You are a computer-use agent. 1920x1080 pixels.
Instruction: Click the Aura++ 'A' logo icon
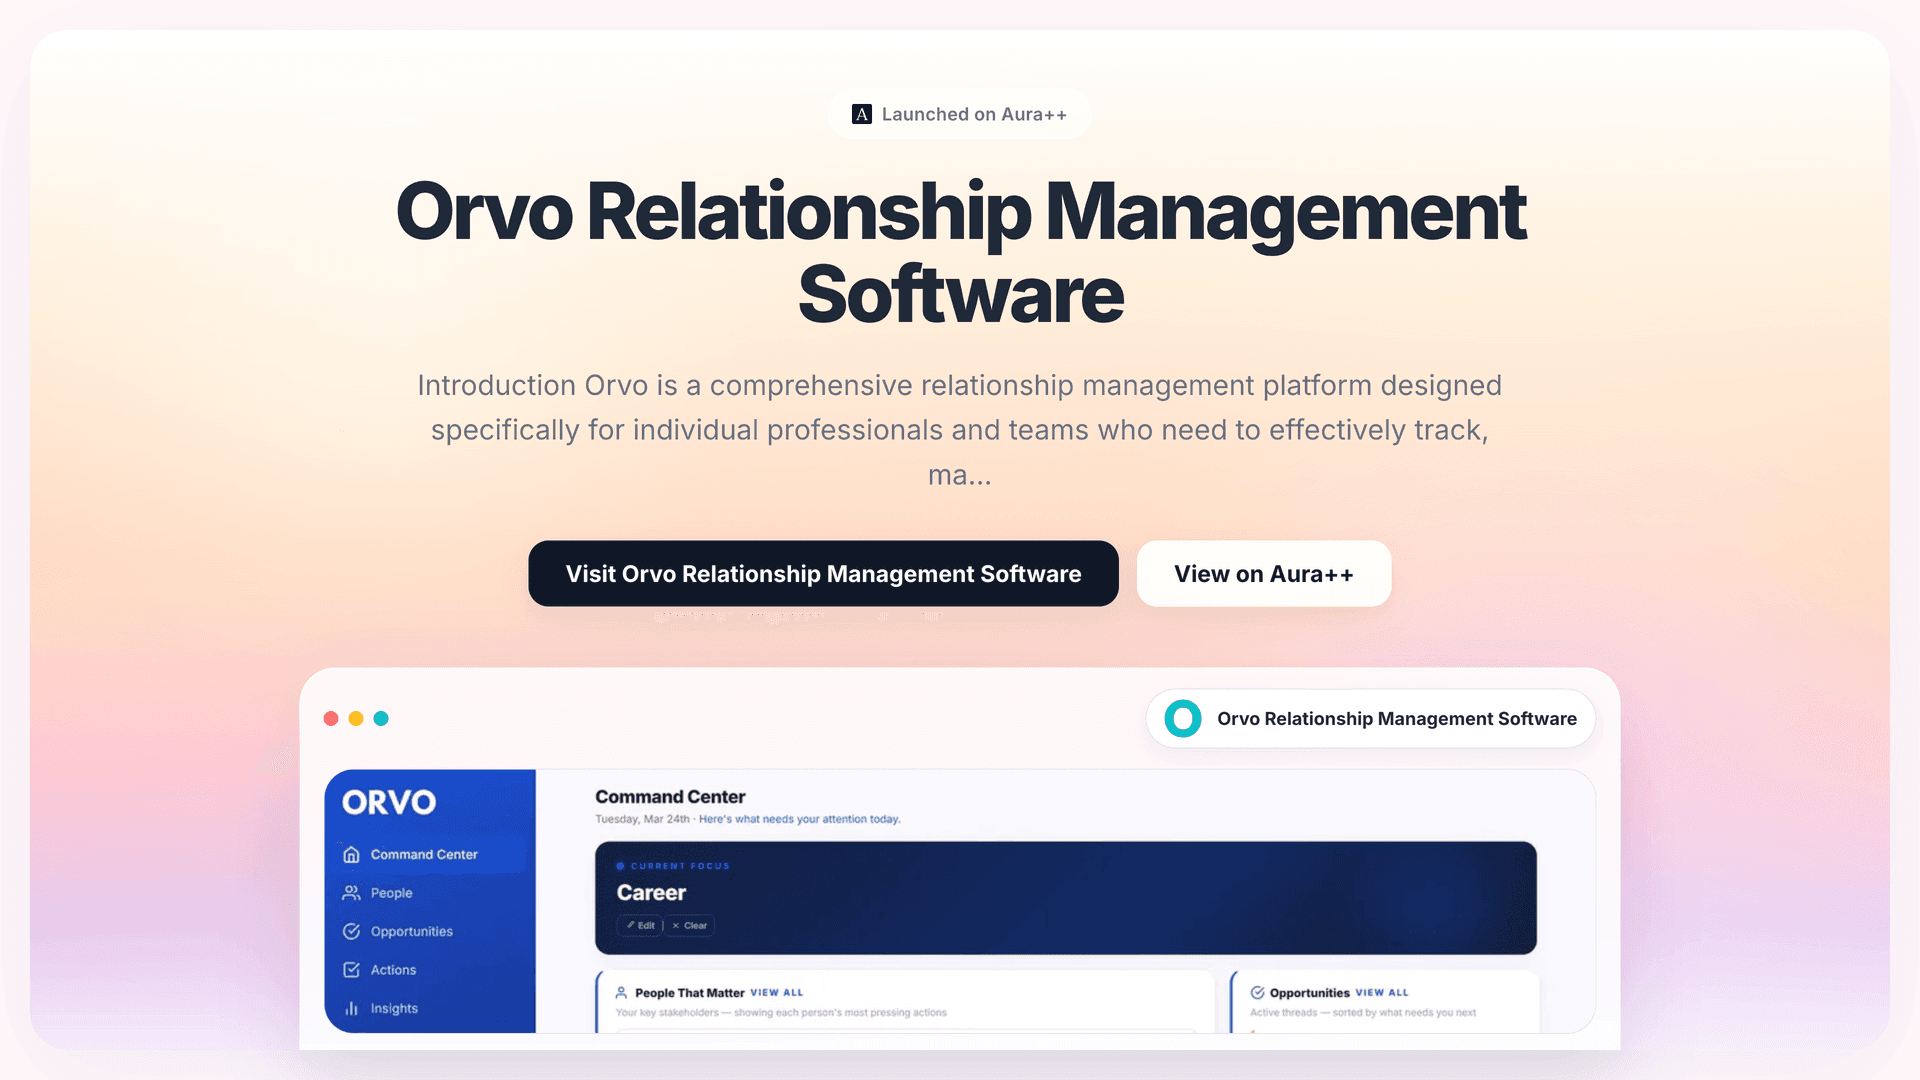[x=861, y=114]
